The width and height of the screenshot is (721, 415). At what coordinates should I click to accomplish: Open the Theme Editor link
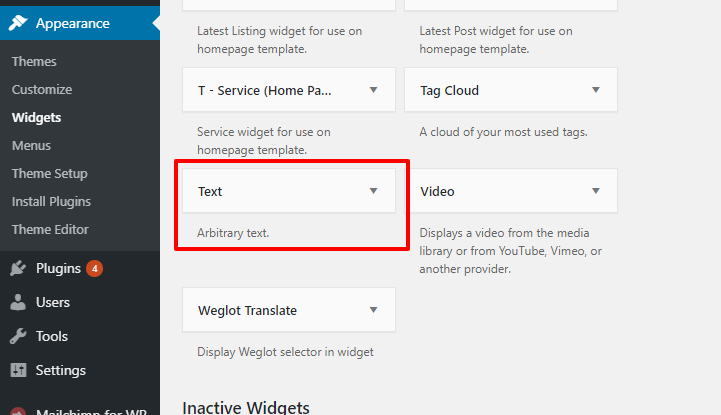pyautogui.click(x=50, y=229)
